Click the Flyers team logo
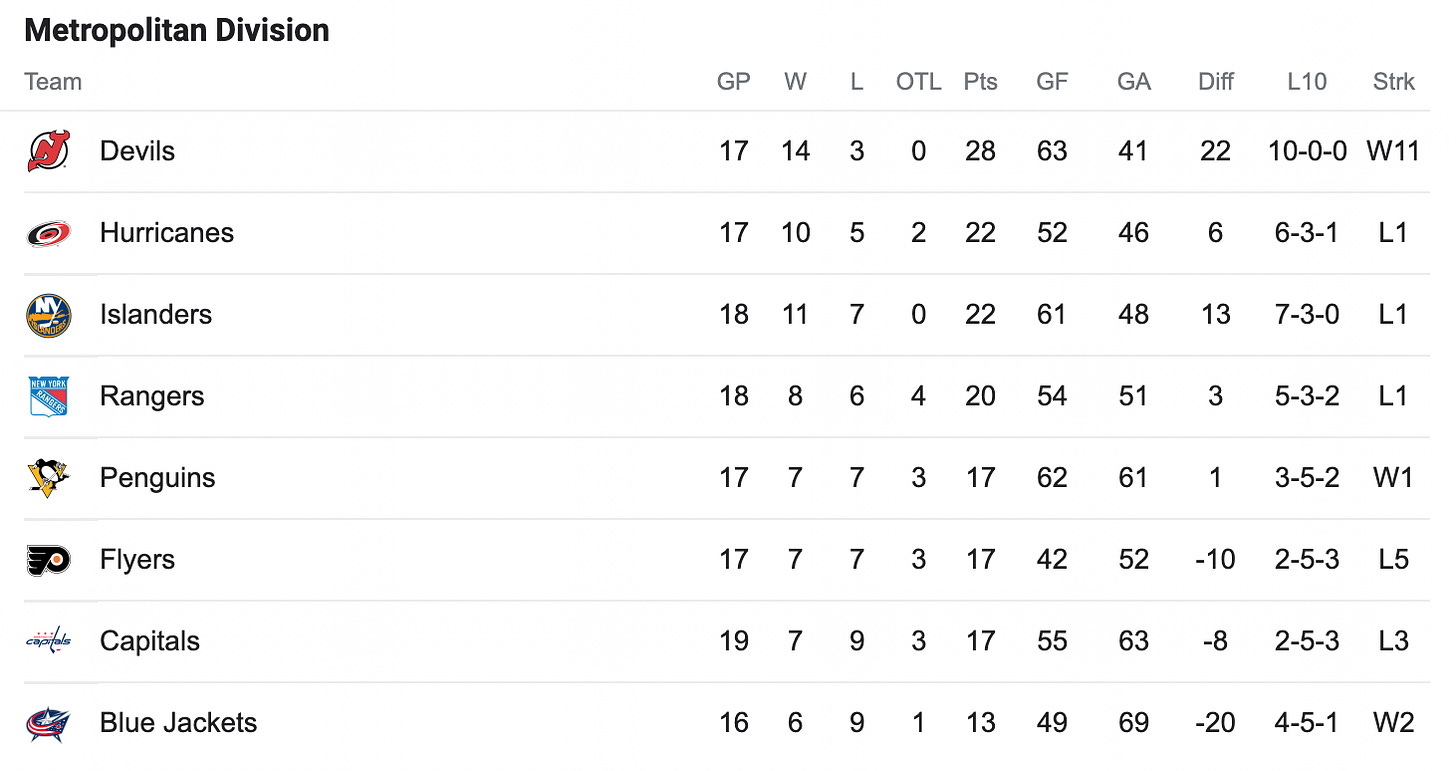 pos(48,560)
